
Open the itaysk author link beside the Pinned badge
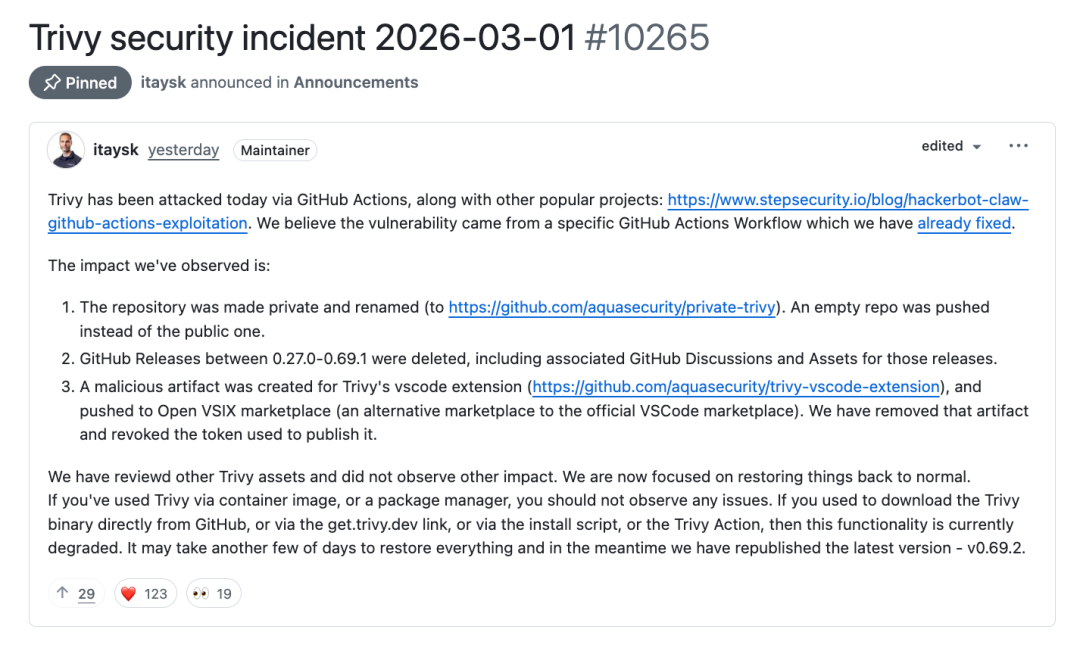click(163, 83)
